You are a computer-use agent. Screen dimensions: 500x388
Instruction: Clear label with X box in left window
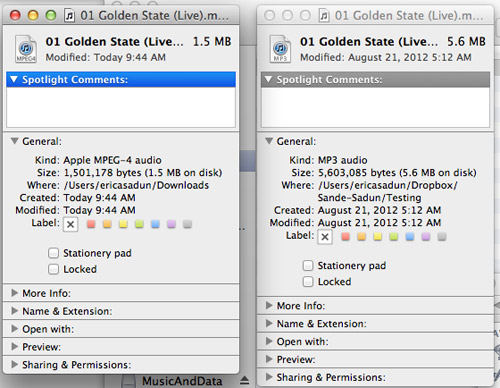pos(70,224)
